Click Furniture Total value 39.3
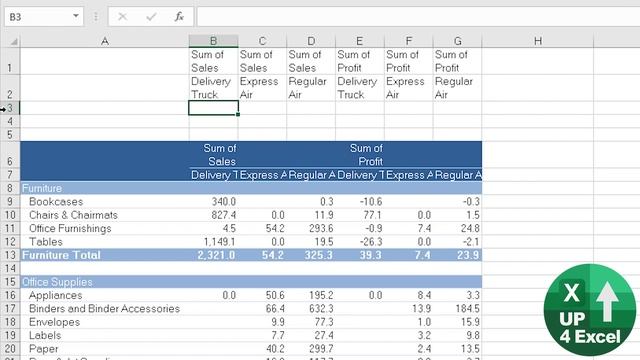 tap(371, 255)
